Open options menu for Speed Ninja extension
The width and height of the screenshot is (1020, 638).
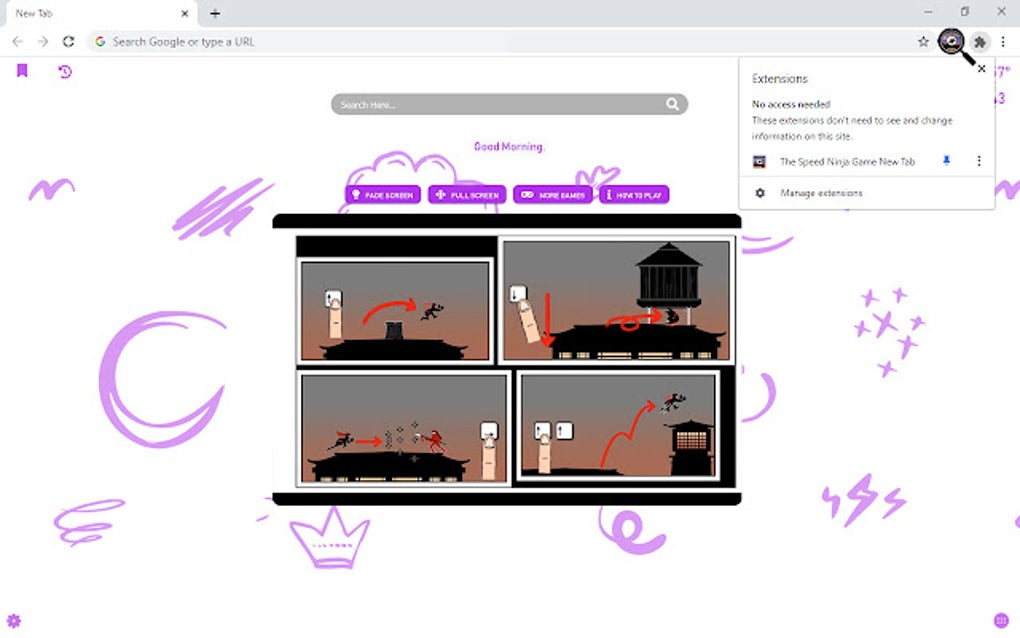click(978, 161)
